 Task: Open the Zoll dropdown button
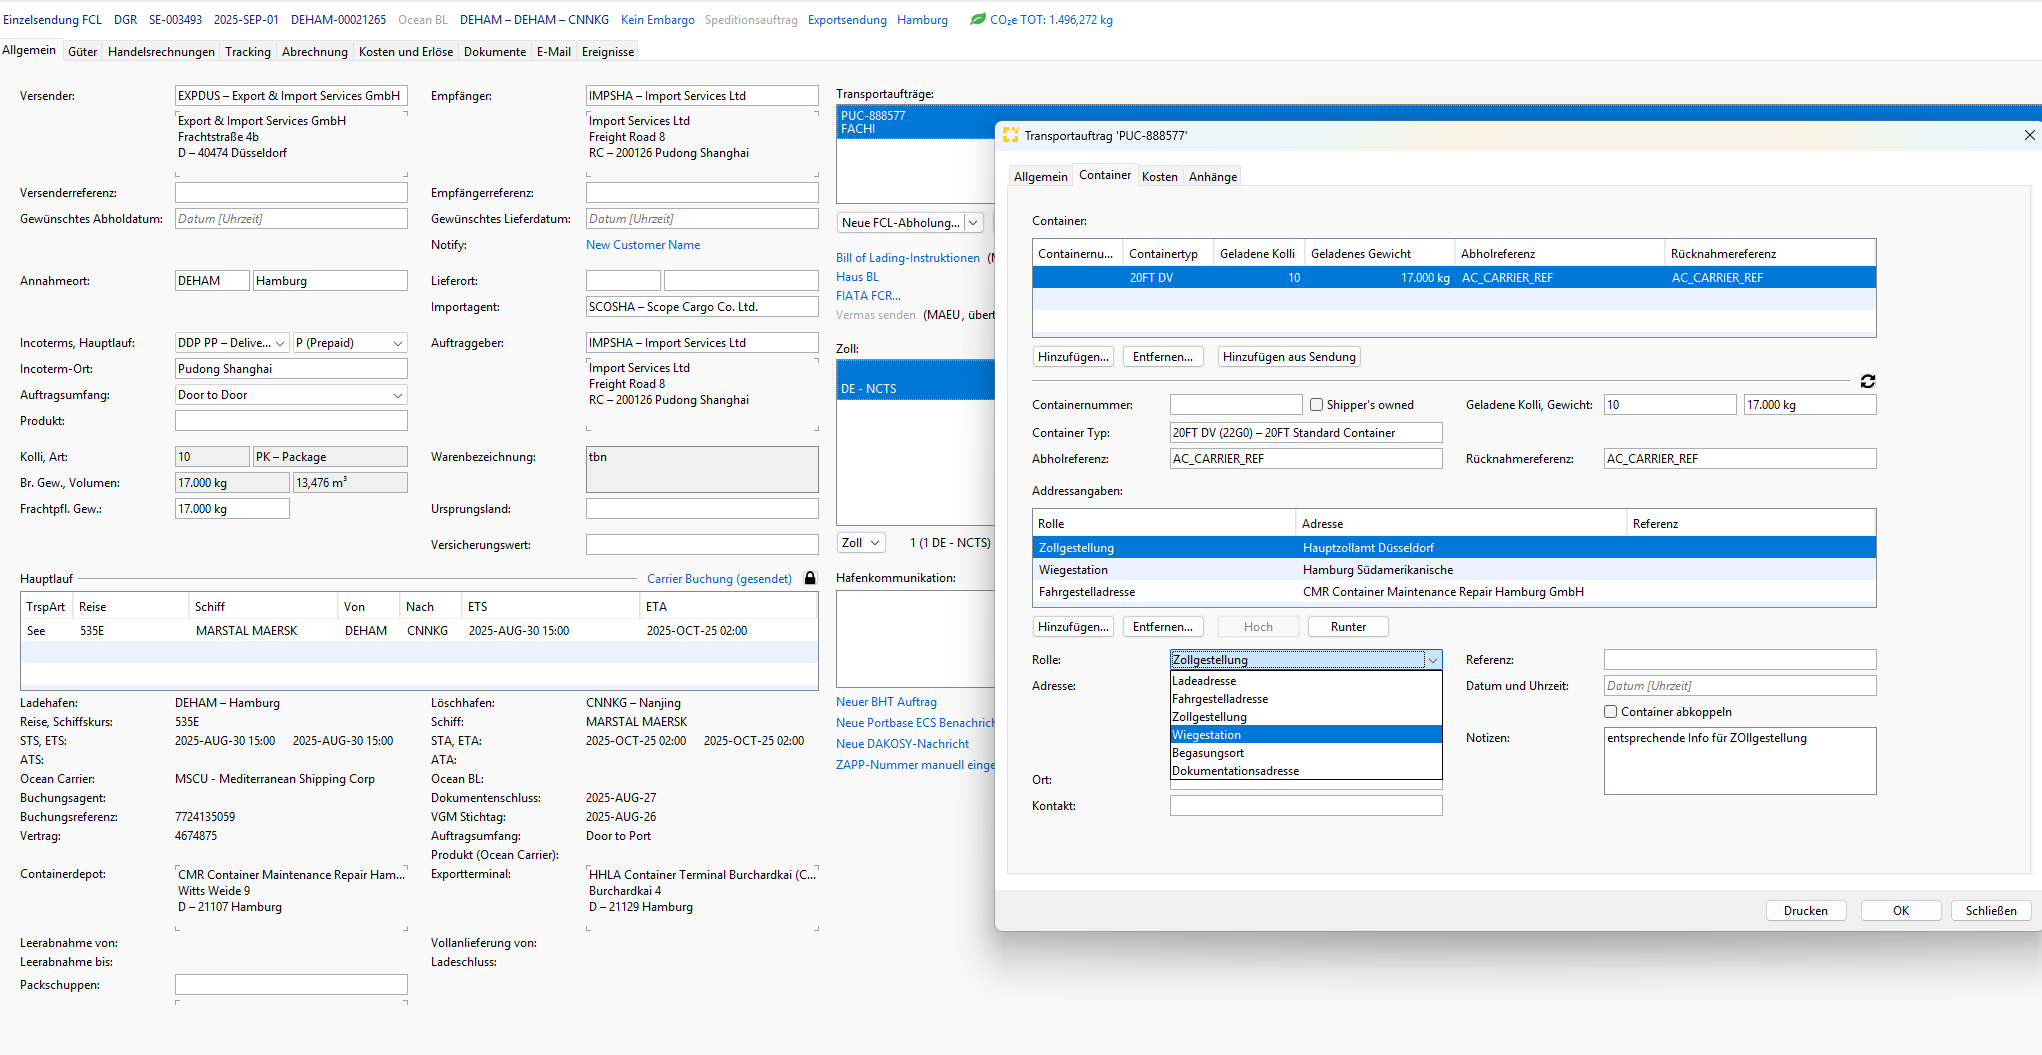tap(861, 543)
